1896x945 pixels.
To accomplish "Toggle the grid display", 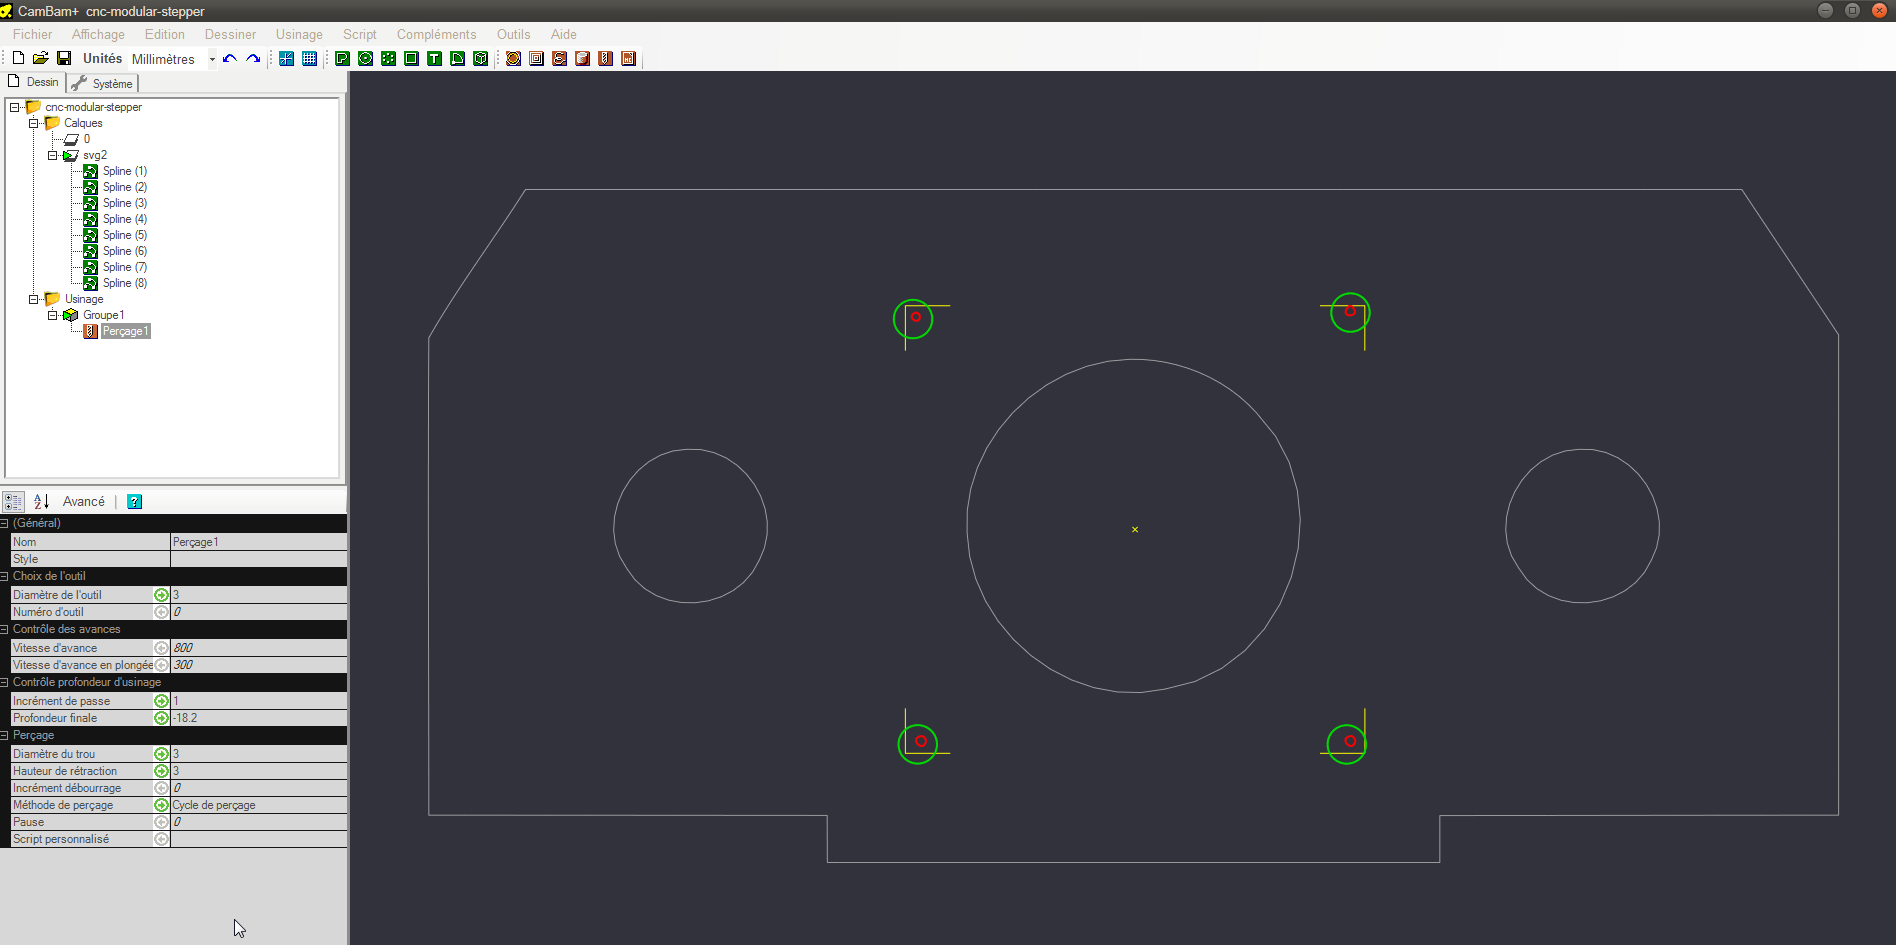I will tap(309, 58).
